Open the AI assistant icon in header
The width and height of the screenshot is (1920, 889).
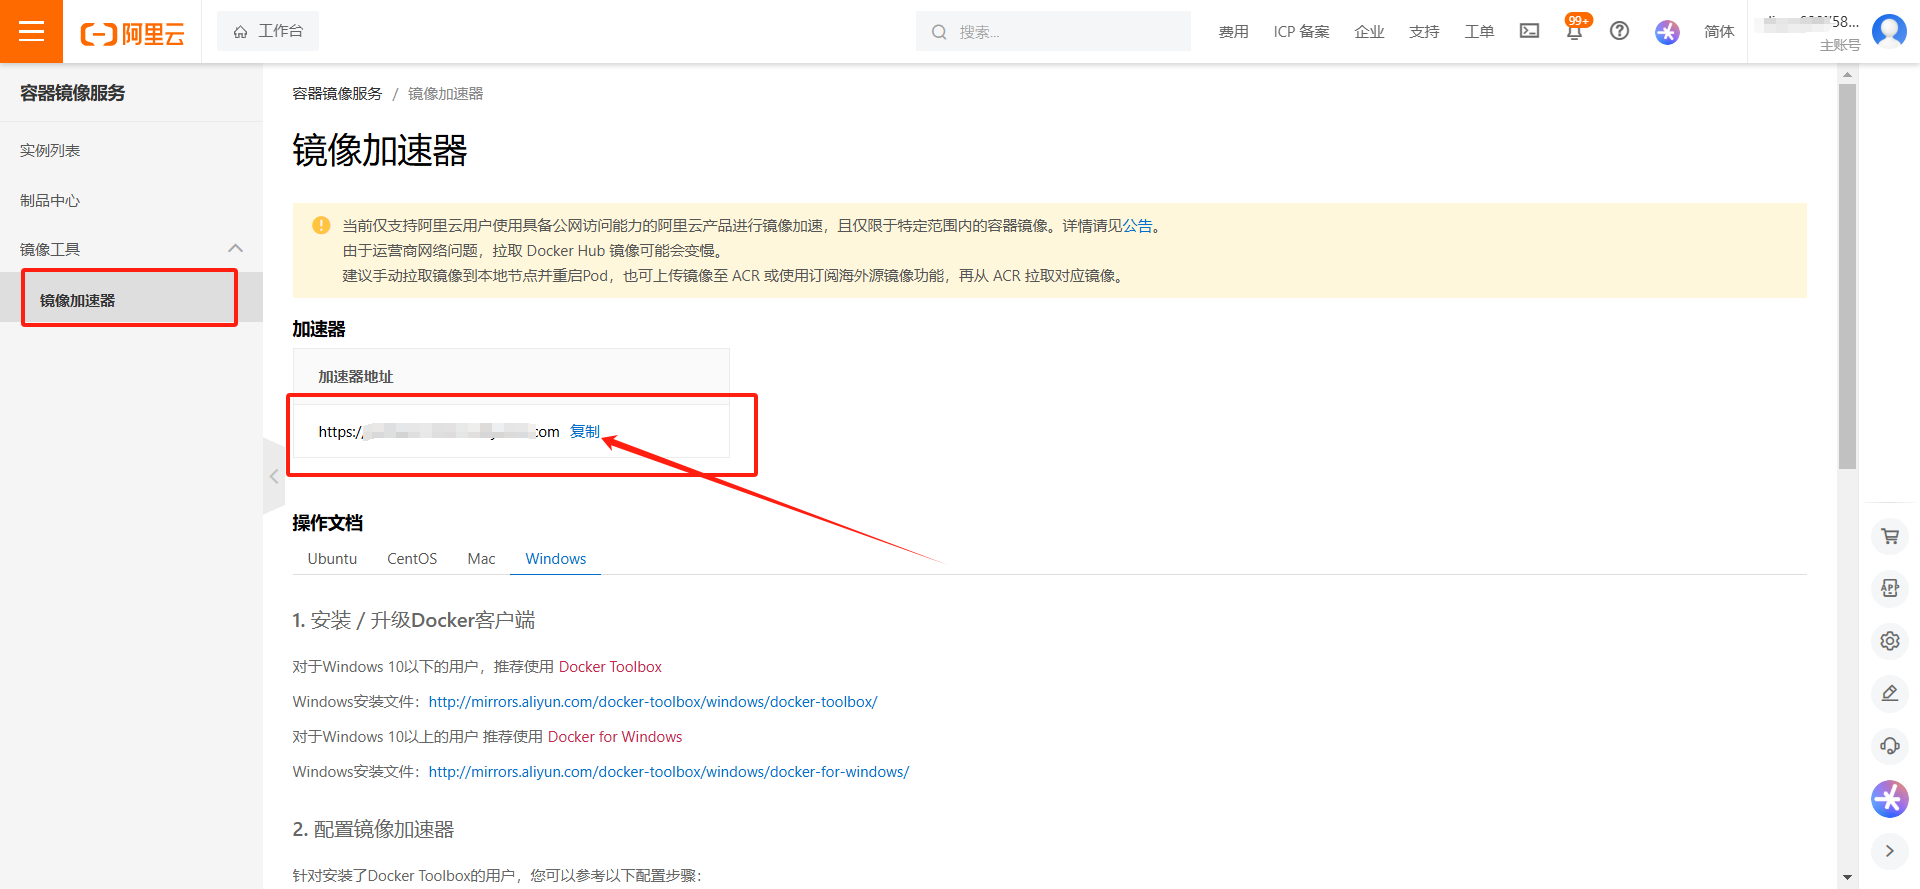(x=1667, y=32)
